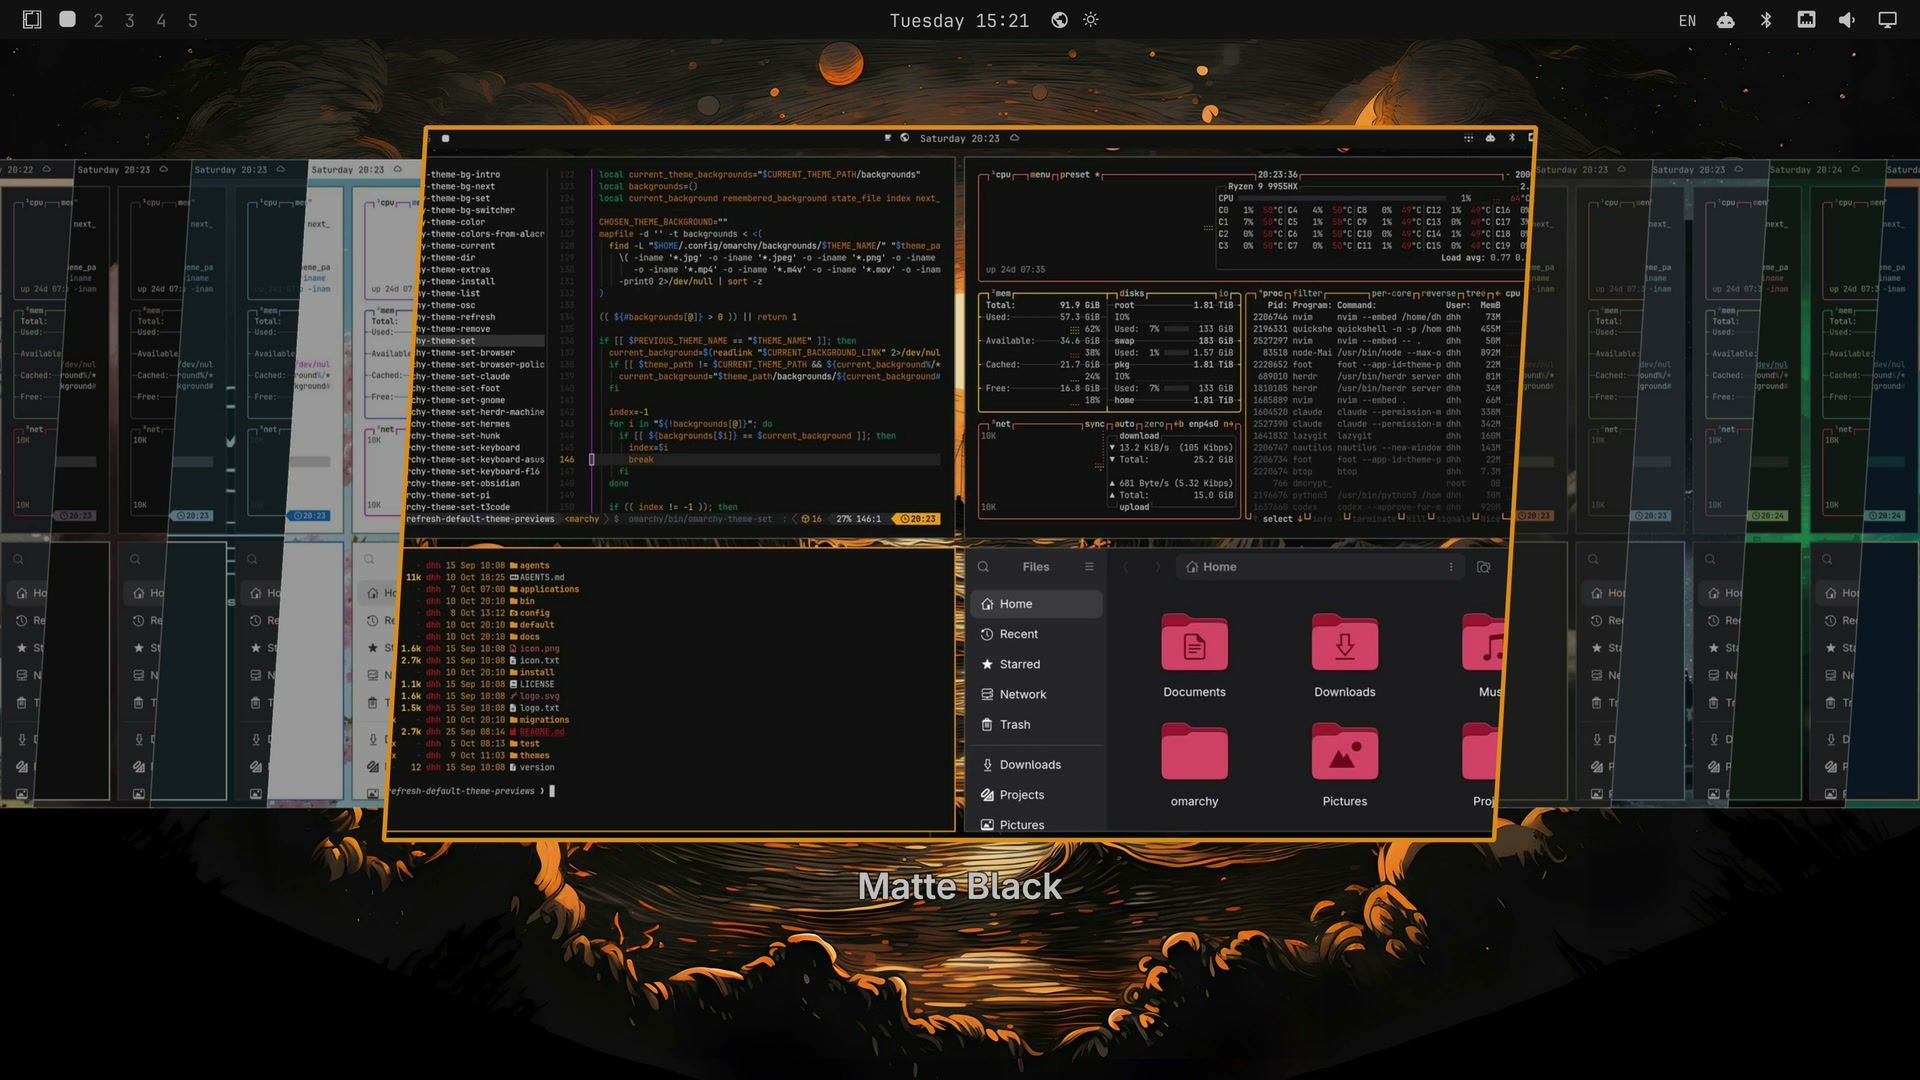Cycle the preset option in btop cpu panel
Viewport: 1920px width, 1080px height.
coord(1079,175)
